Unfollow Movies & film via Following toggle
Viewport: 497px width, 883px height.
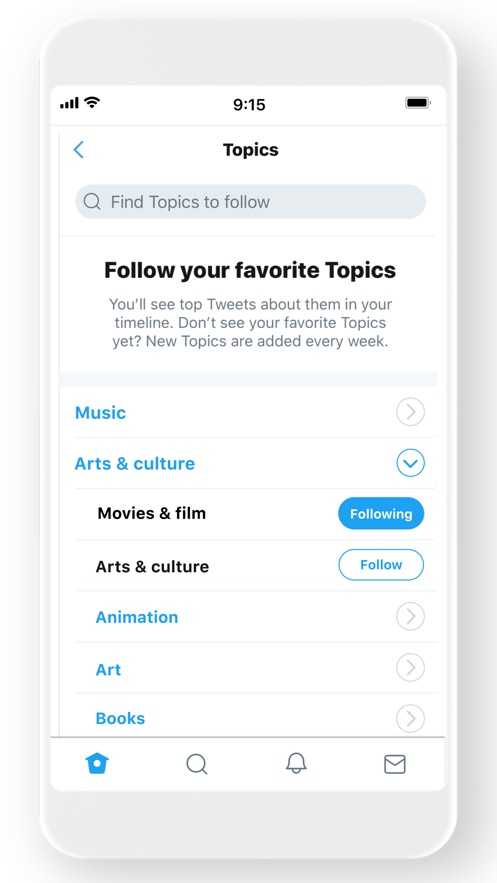point(381,514)
